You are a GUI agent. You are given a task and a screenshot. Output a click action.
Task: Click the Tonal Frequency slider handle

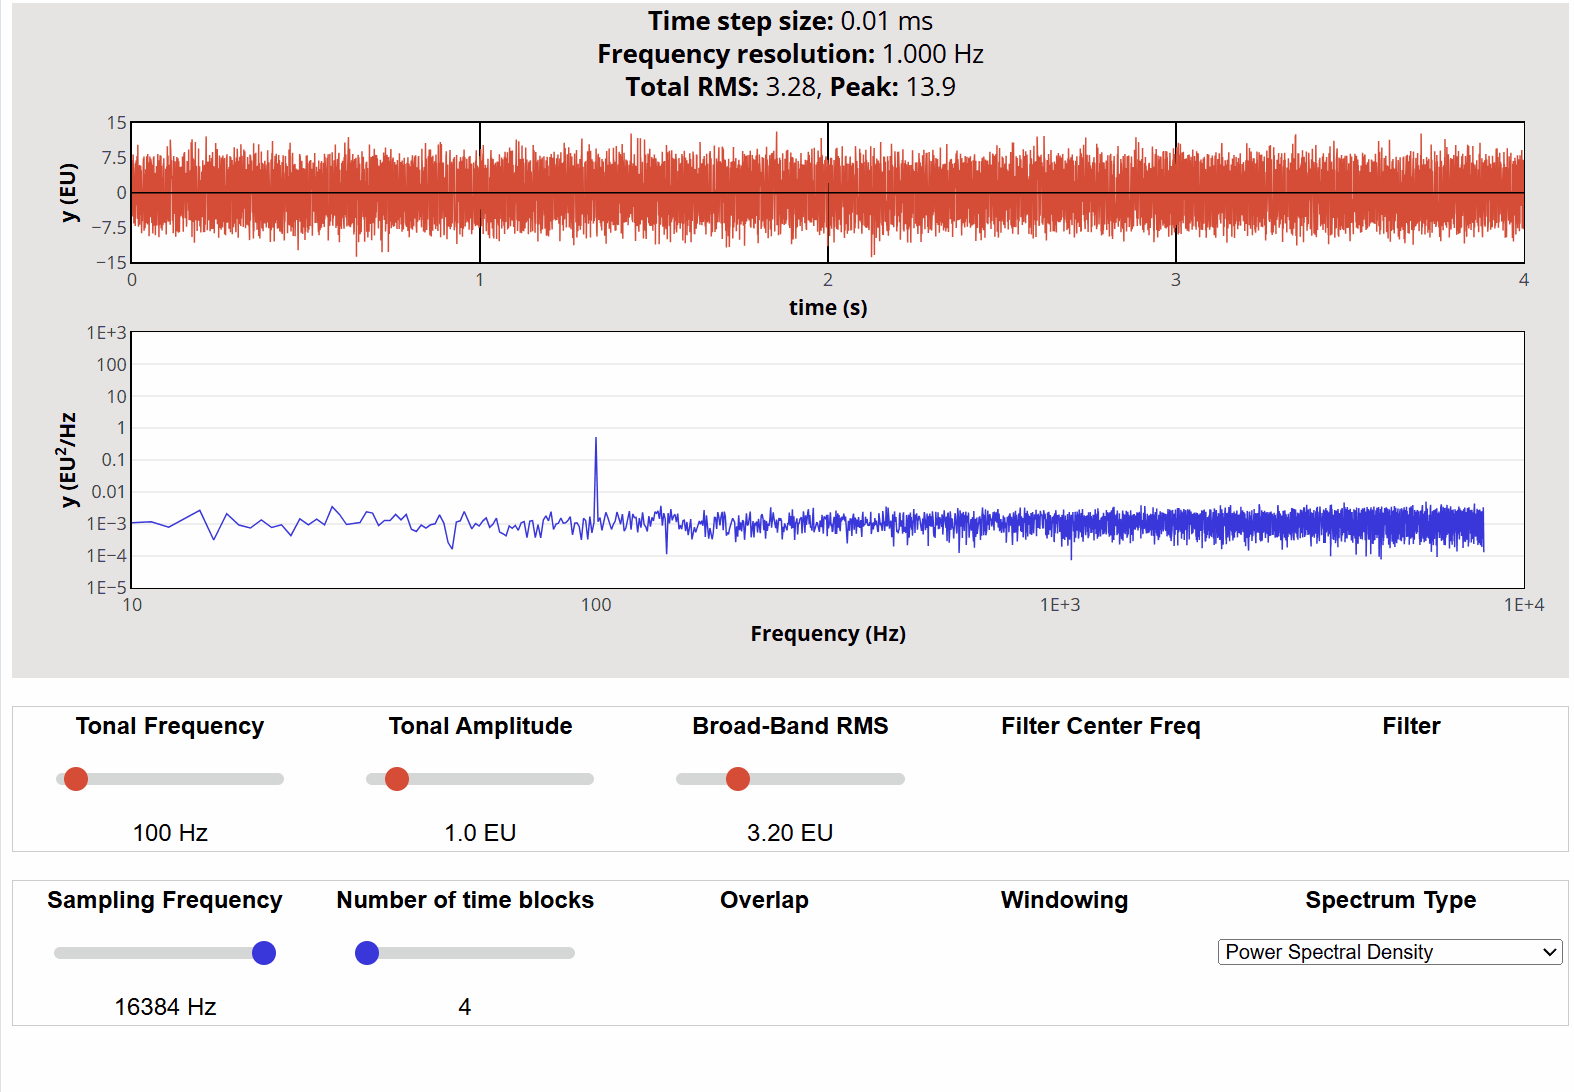(76, 779)
